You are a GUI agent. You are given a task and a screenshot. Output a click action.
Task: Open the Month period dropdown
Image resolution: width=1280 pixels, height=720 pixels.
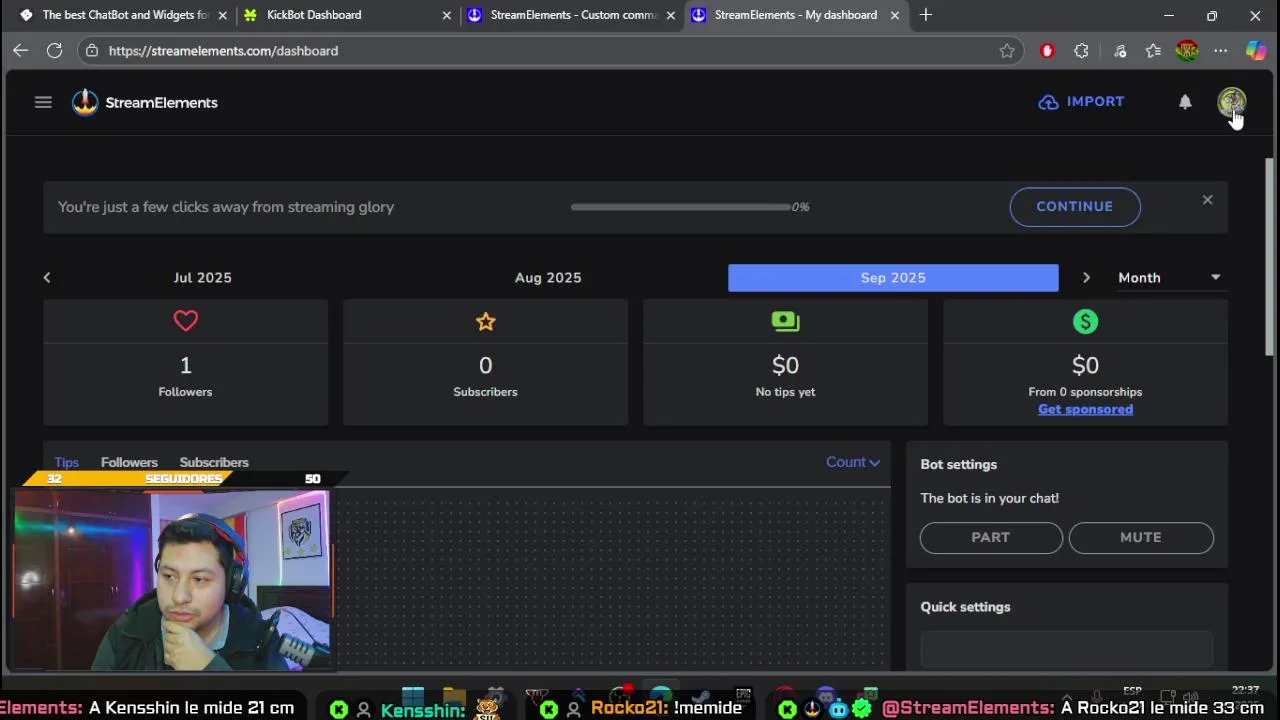click(1169, 277)
